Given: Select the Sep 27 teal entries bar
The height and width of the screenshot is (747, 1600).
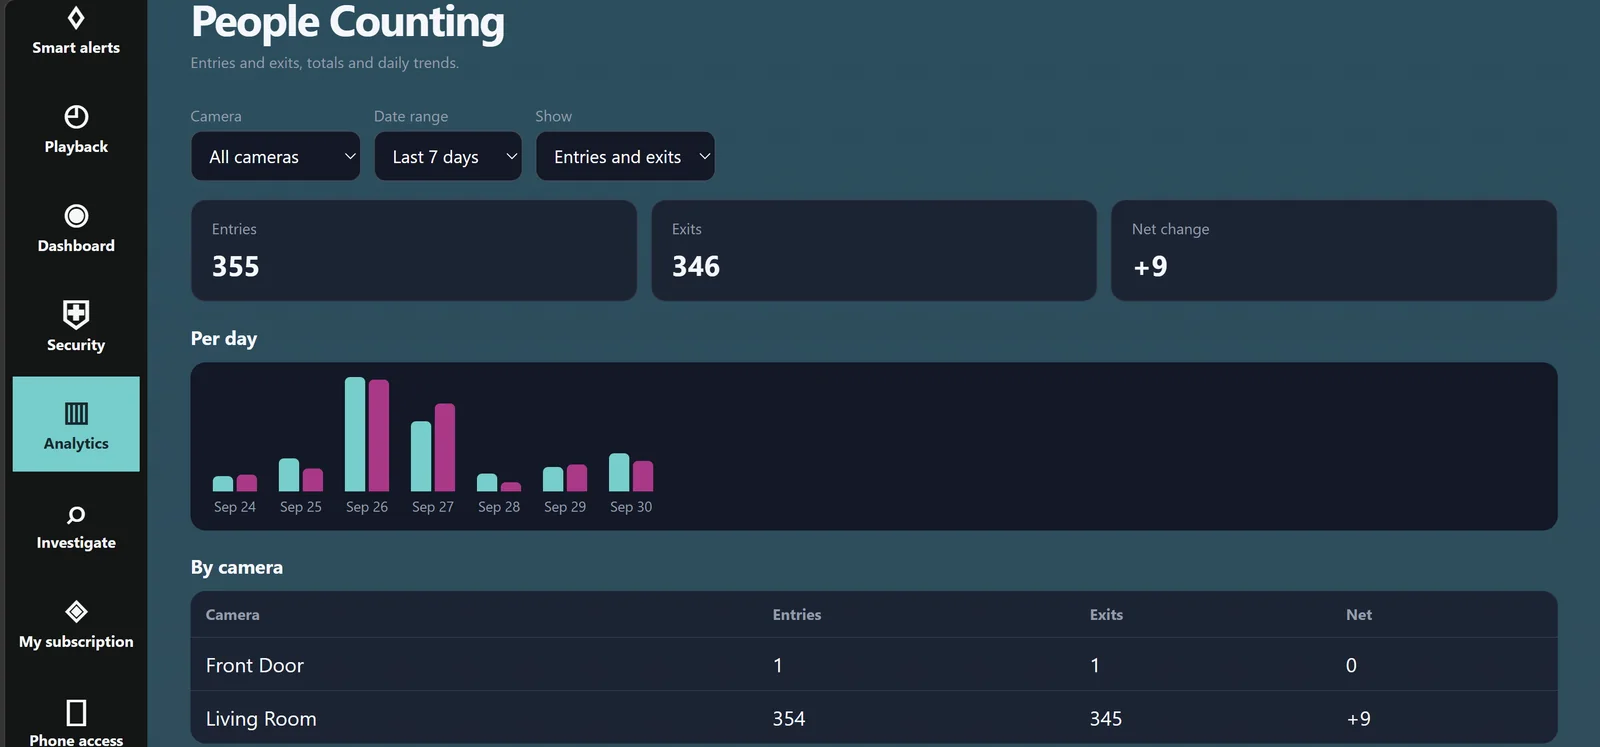Looking at the screenshot, I should (421, 456).
